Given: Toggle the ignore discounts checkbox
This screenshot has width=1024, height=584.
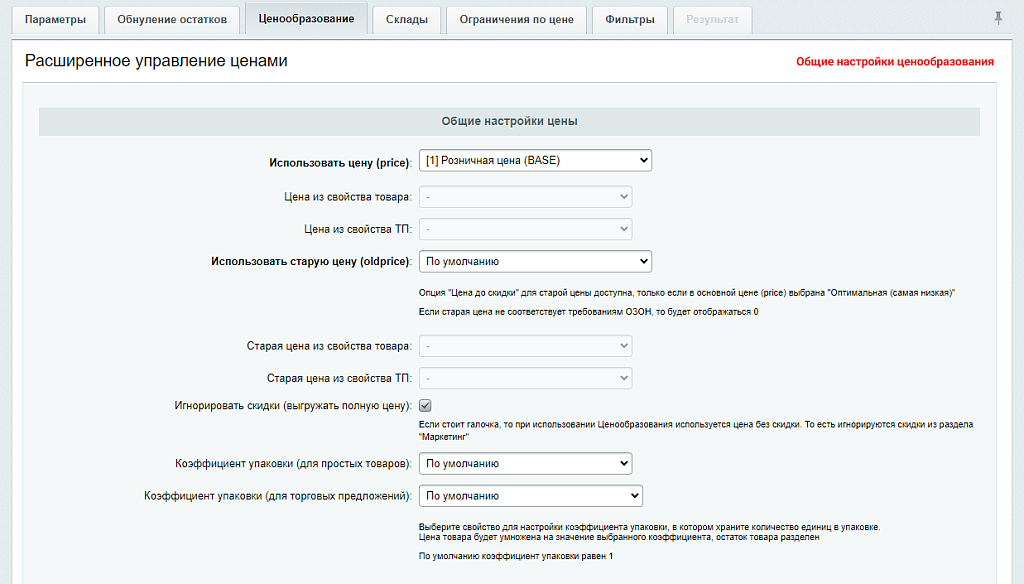Looking at the screenshot, I should tap(425, 406).
